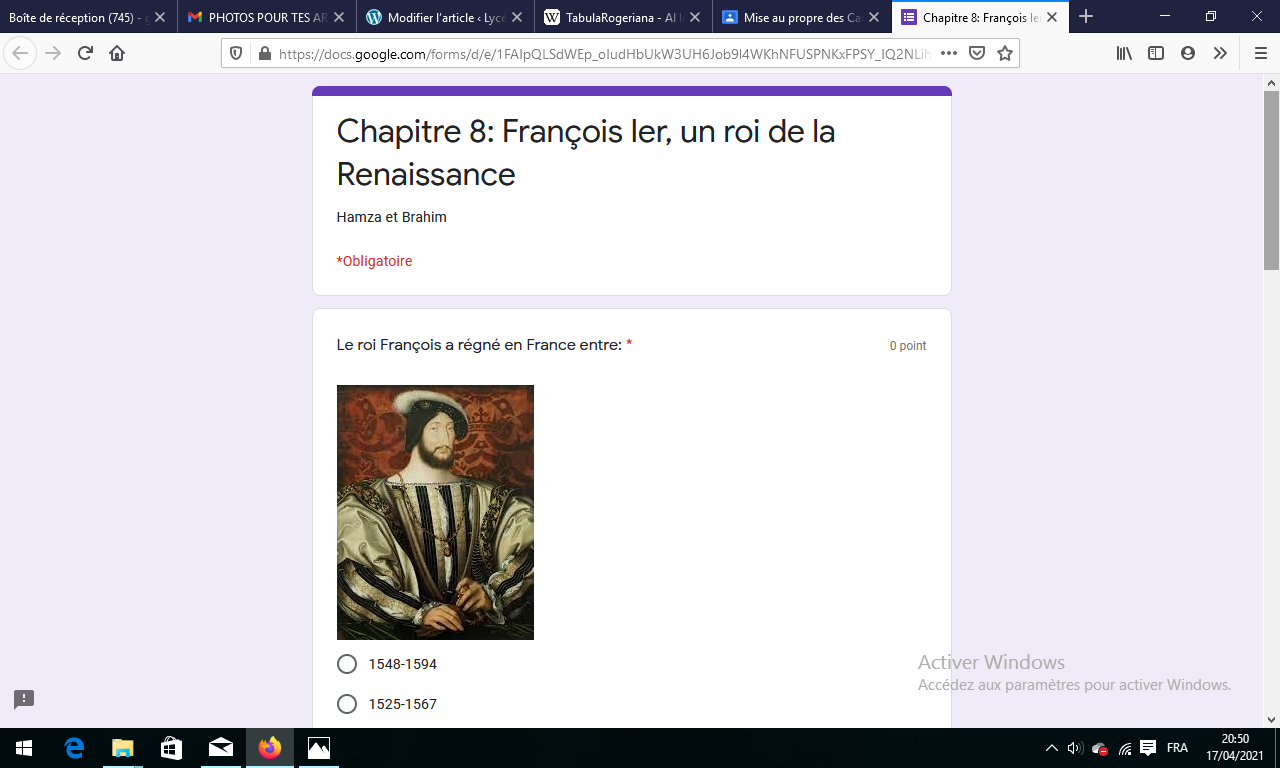
Task: Click the form title Chapitre 8 heading
Action: coord(586,152)
